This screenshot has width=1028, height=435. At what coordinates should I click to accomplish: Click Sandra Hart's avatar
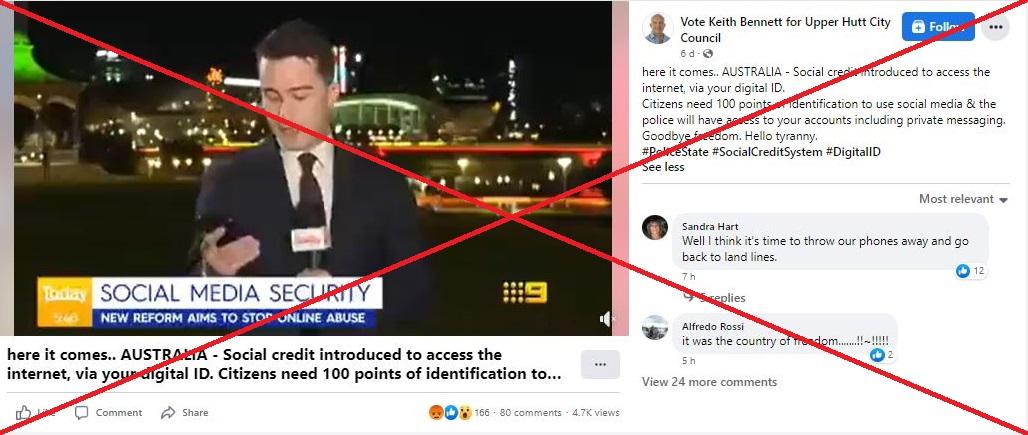[655, 227]
